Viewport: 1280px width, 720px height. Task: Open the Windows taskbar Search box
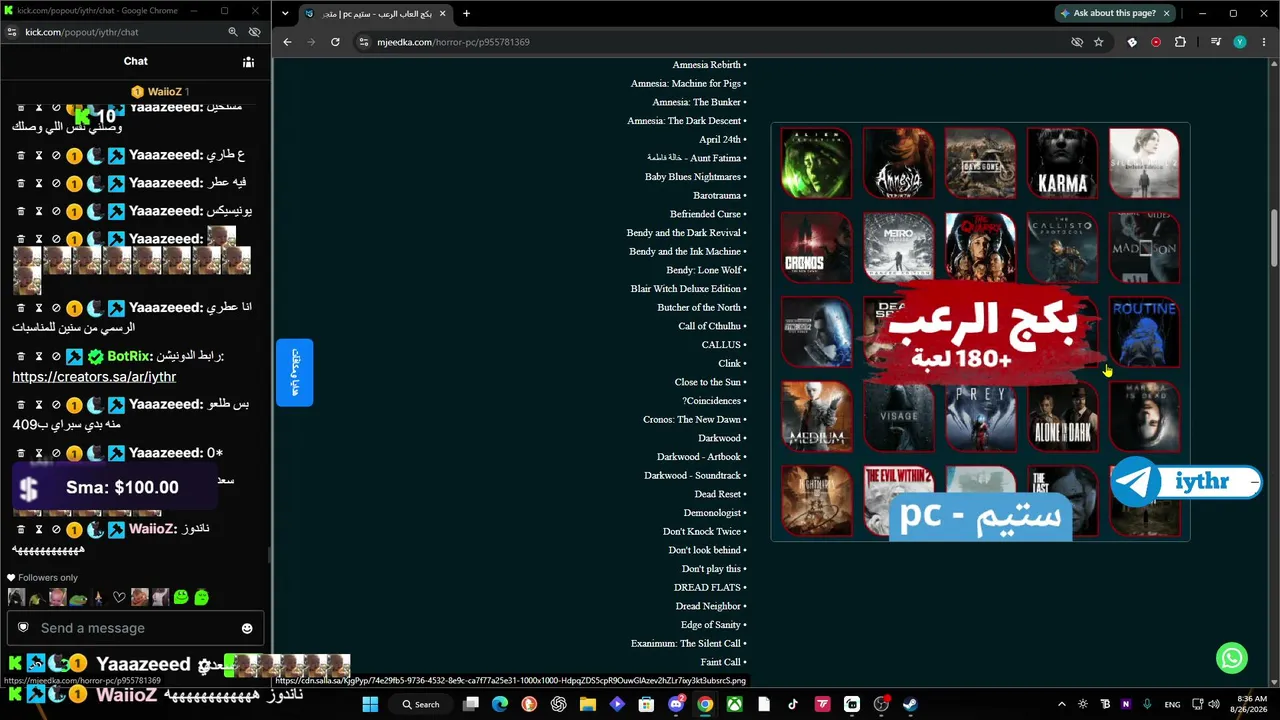pos(421,704)
